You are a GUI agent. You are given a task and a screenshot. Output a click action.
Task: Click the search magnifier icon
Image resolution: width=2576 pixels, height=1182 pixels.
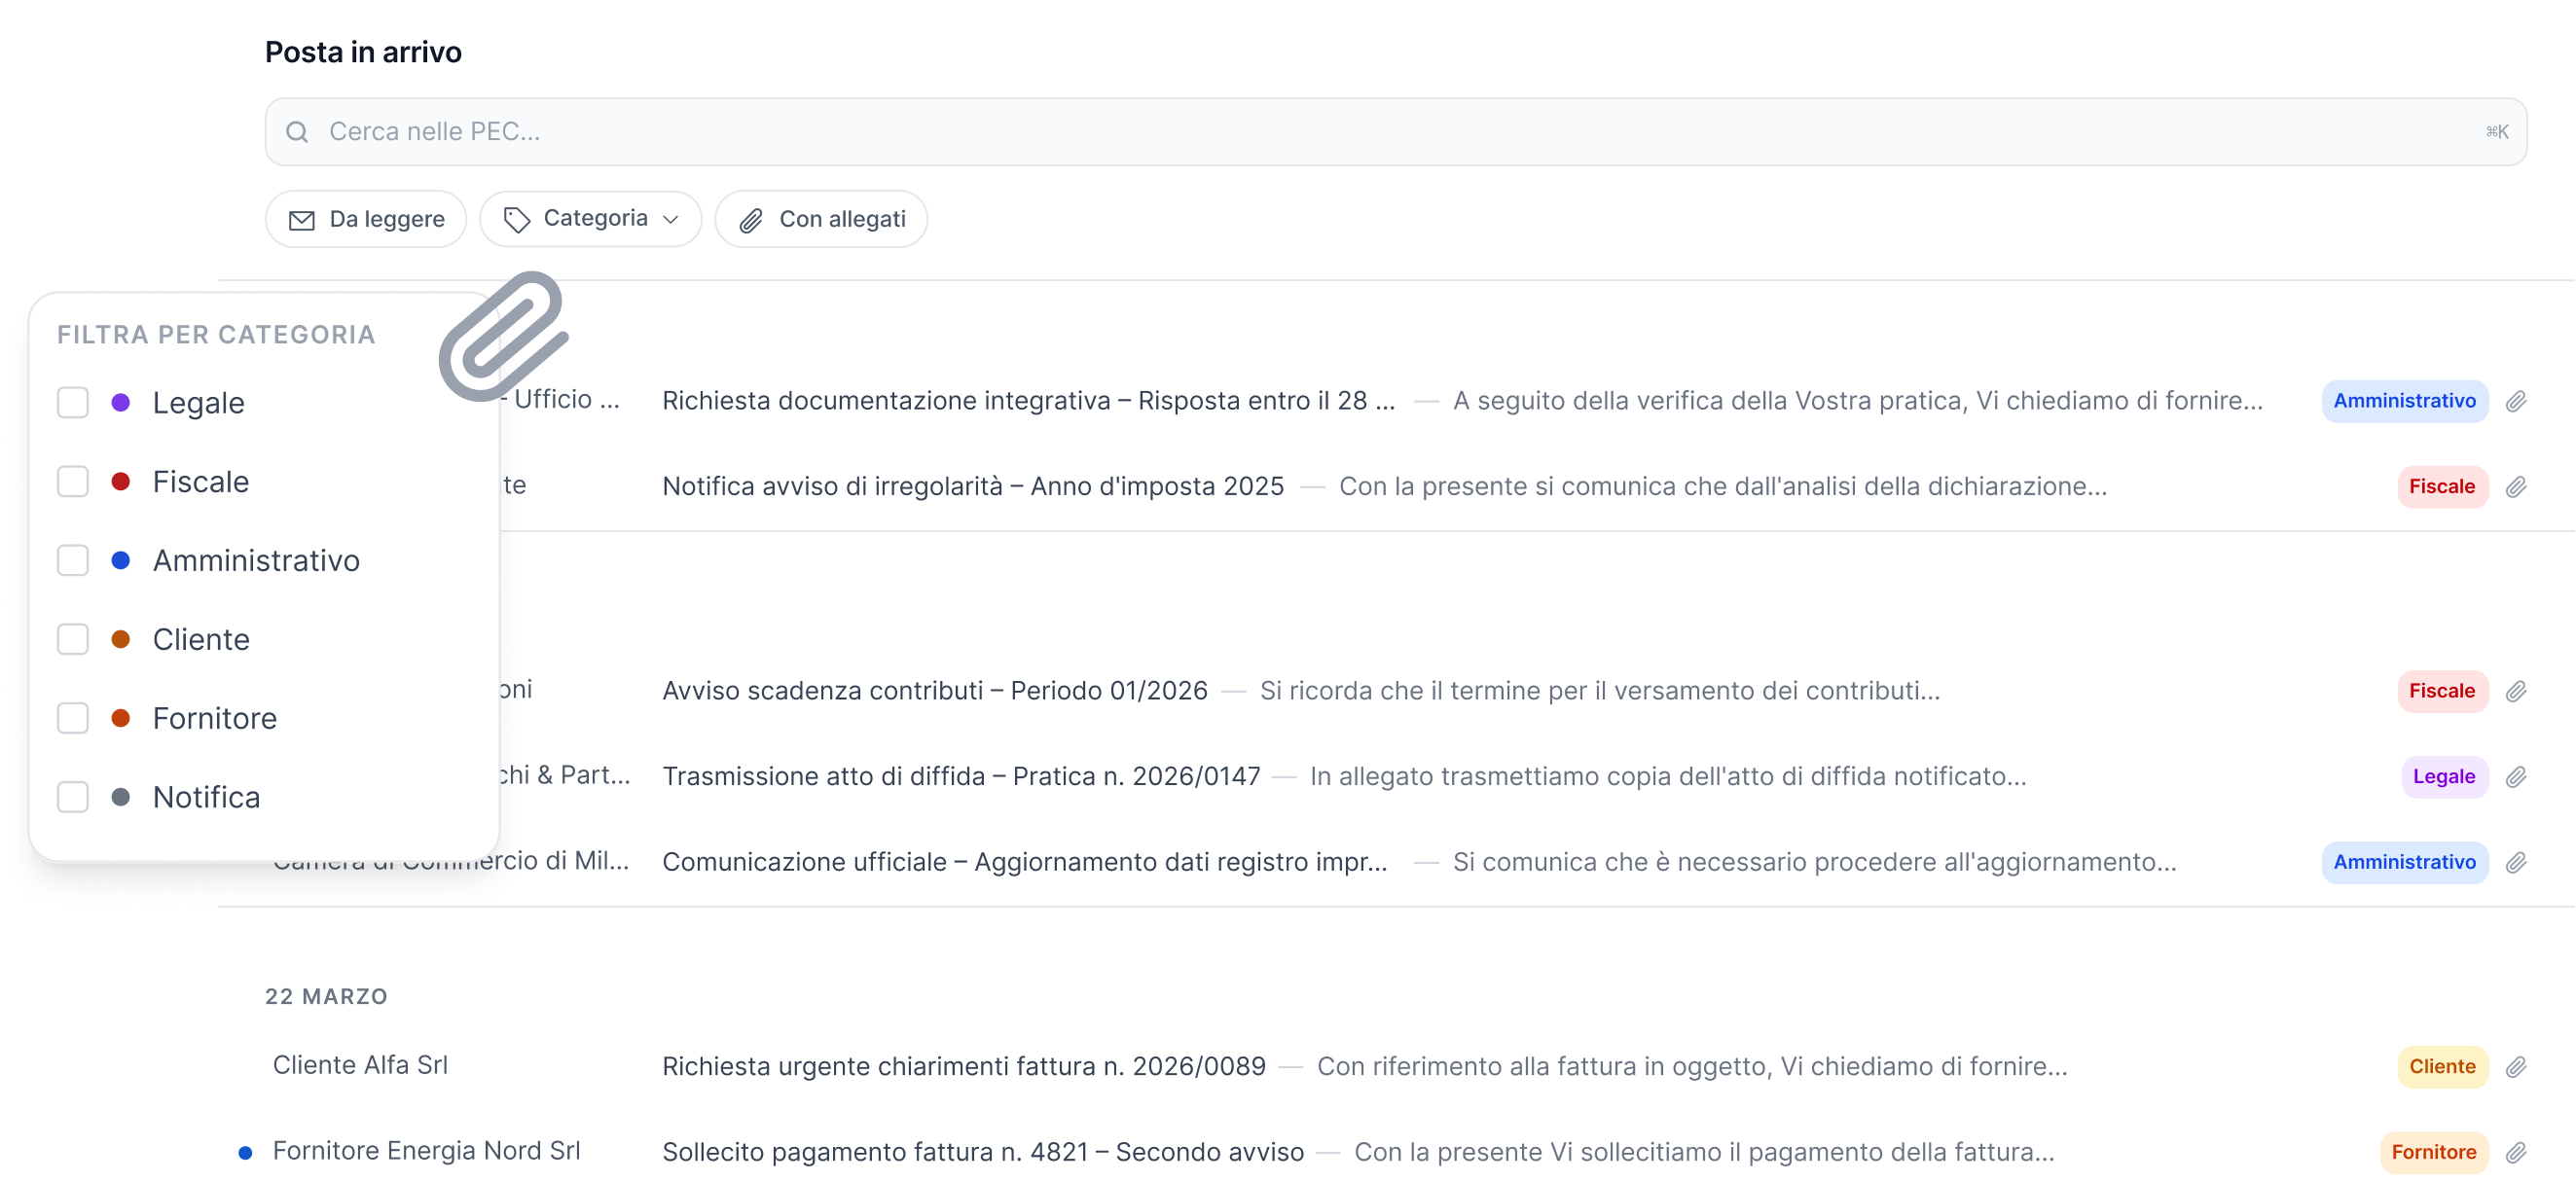[x=297, y=132]
